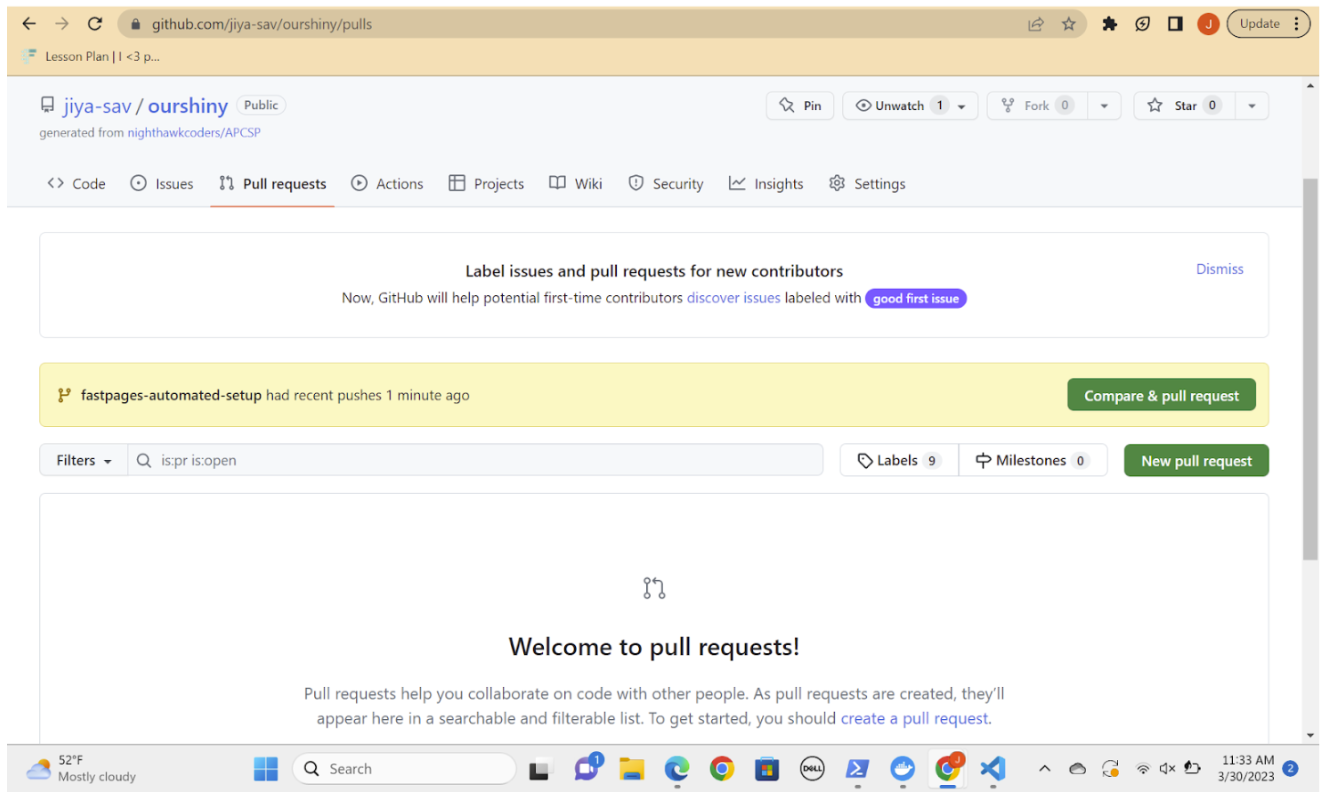Open notification count badge

click(x=1290, y=769)
